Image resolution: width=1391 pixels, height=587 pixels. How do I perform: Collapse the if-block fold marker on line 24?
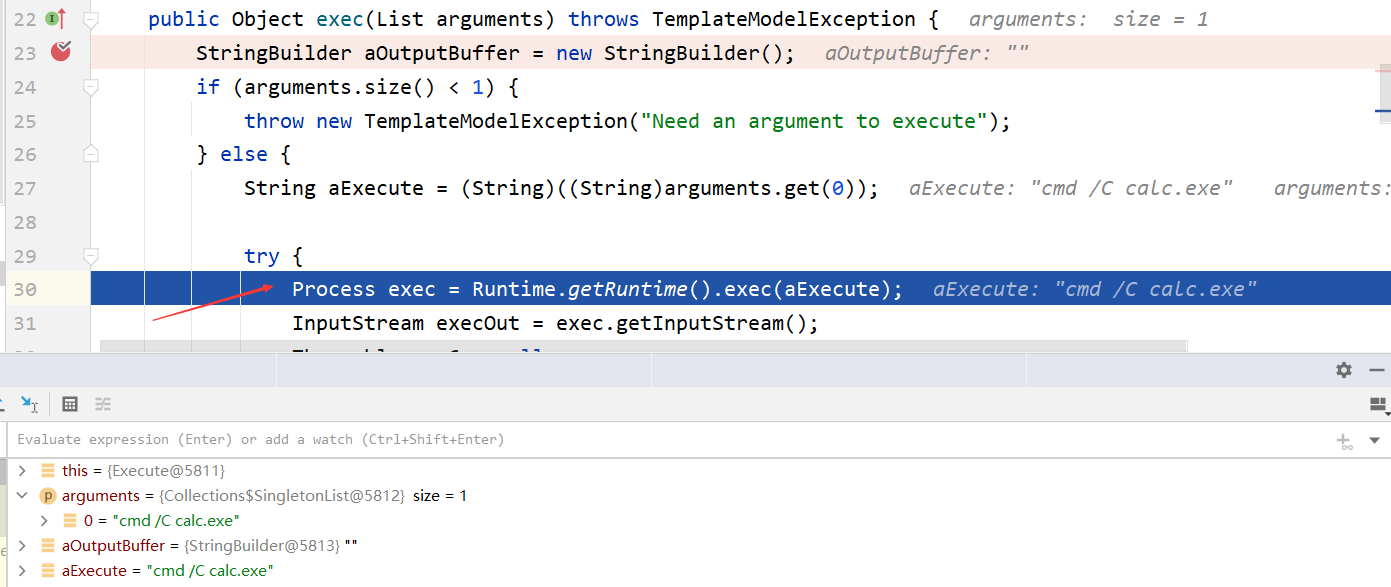tap(91, 87)
